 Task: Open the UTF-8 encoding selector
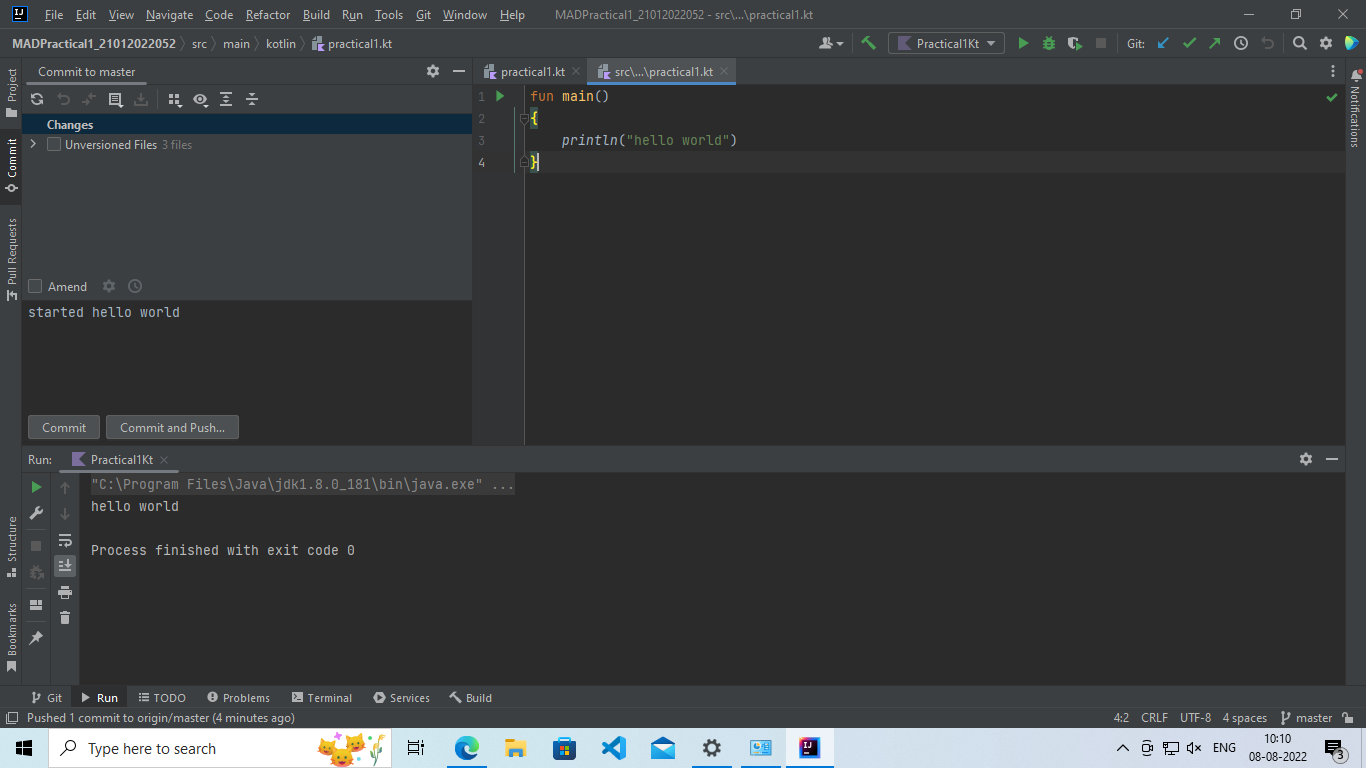pyautogui.click(x=1195, y=718)
